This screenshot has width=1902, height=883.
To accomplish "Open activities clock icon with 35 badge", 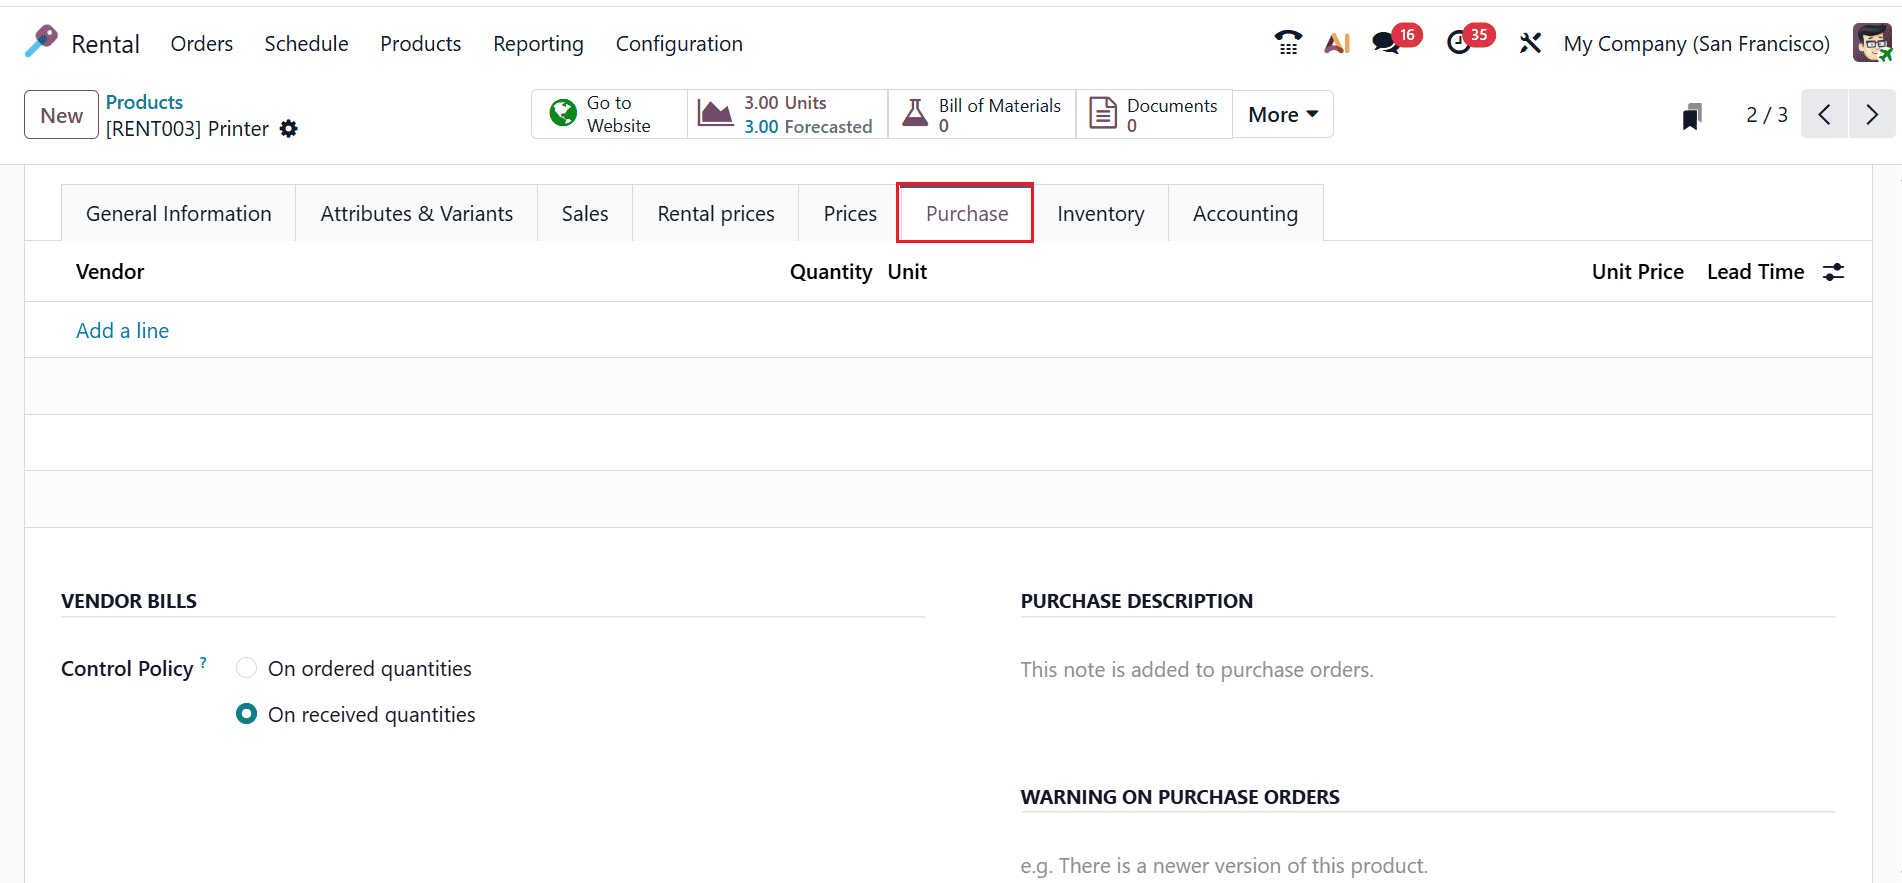I will click(x=1469, y=41).
